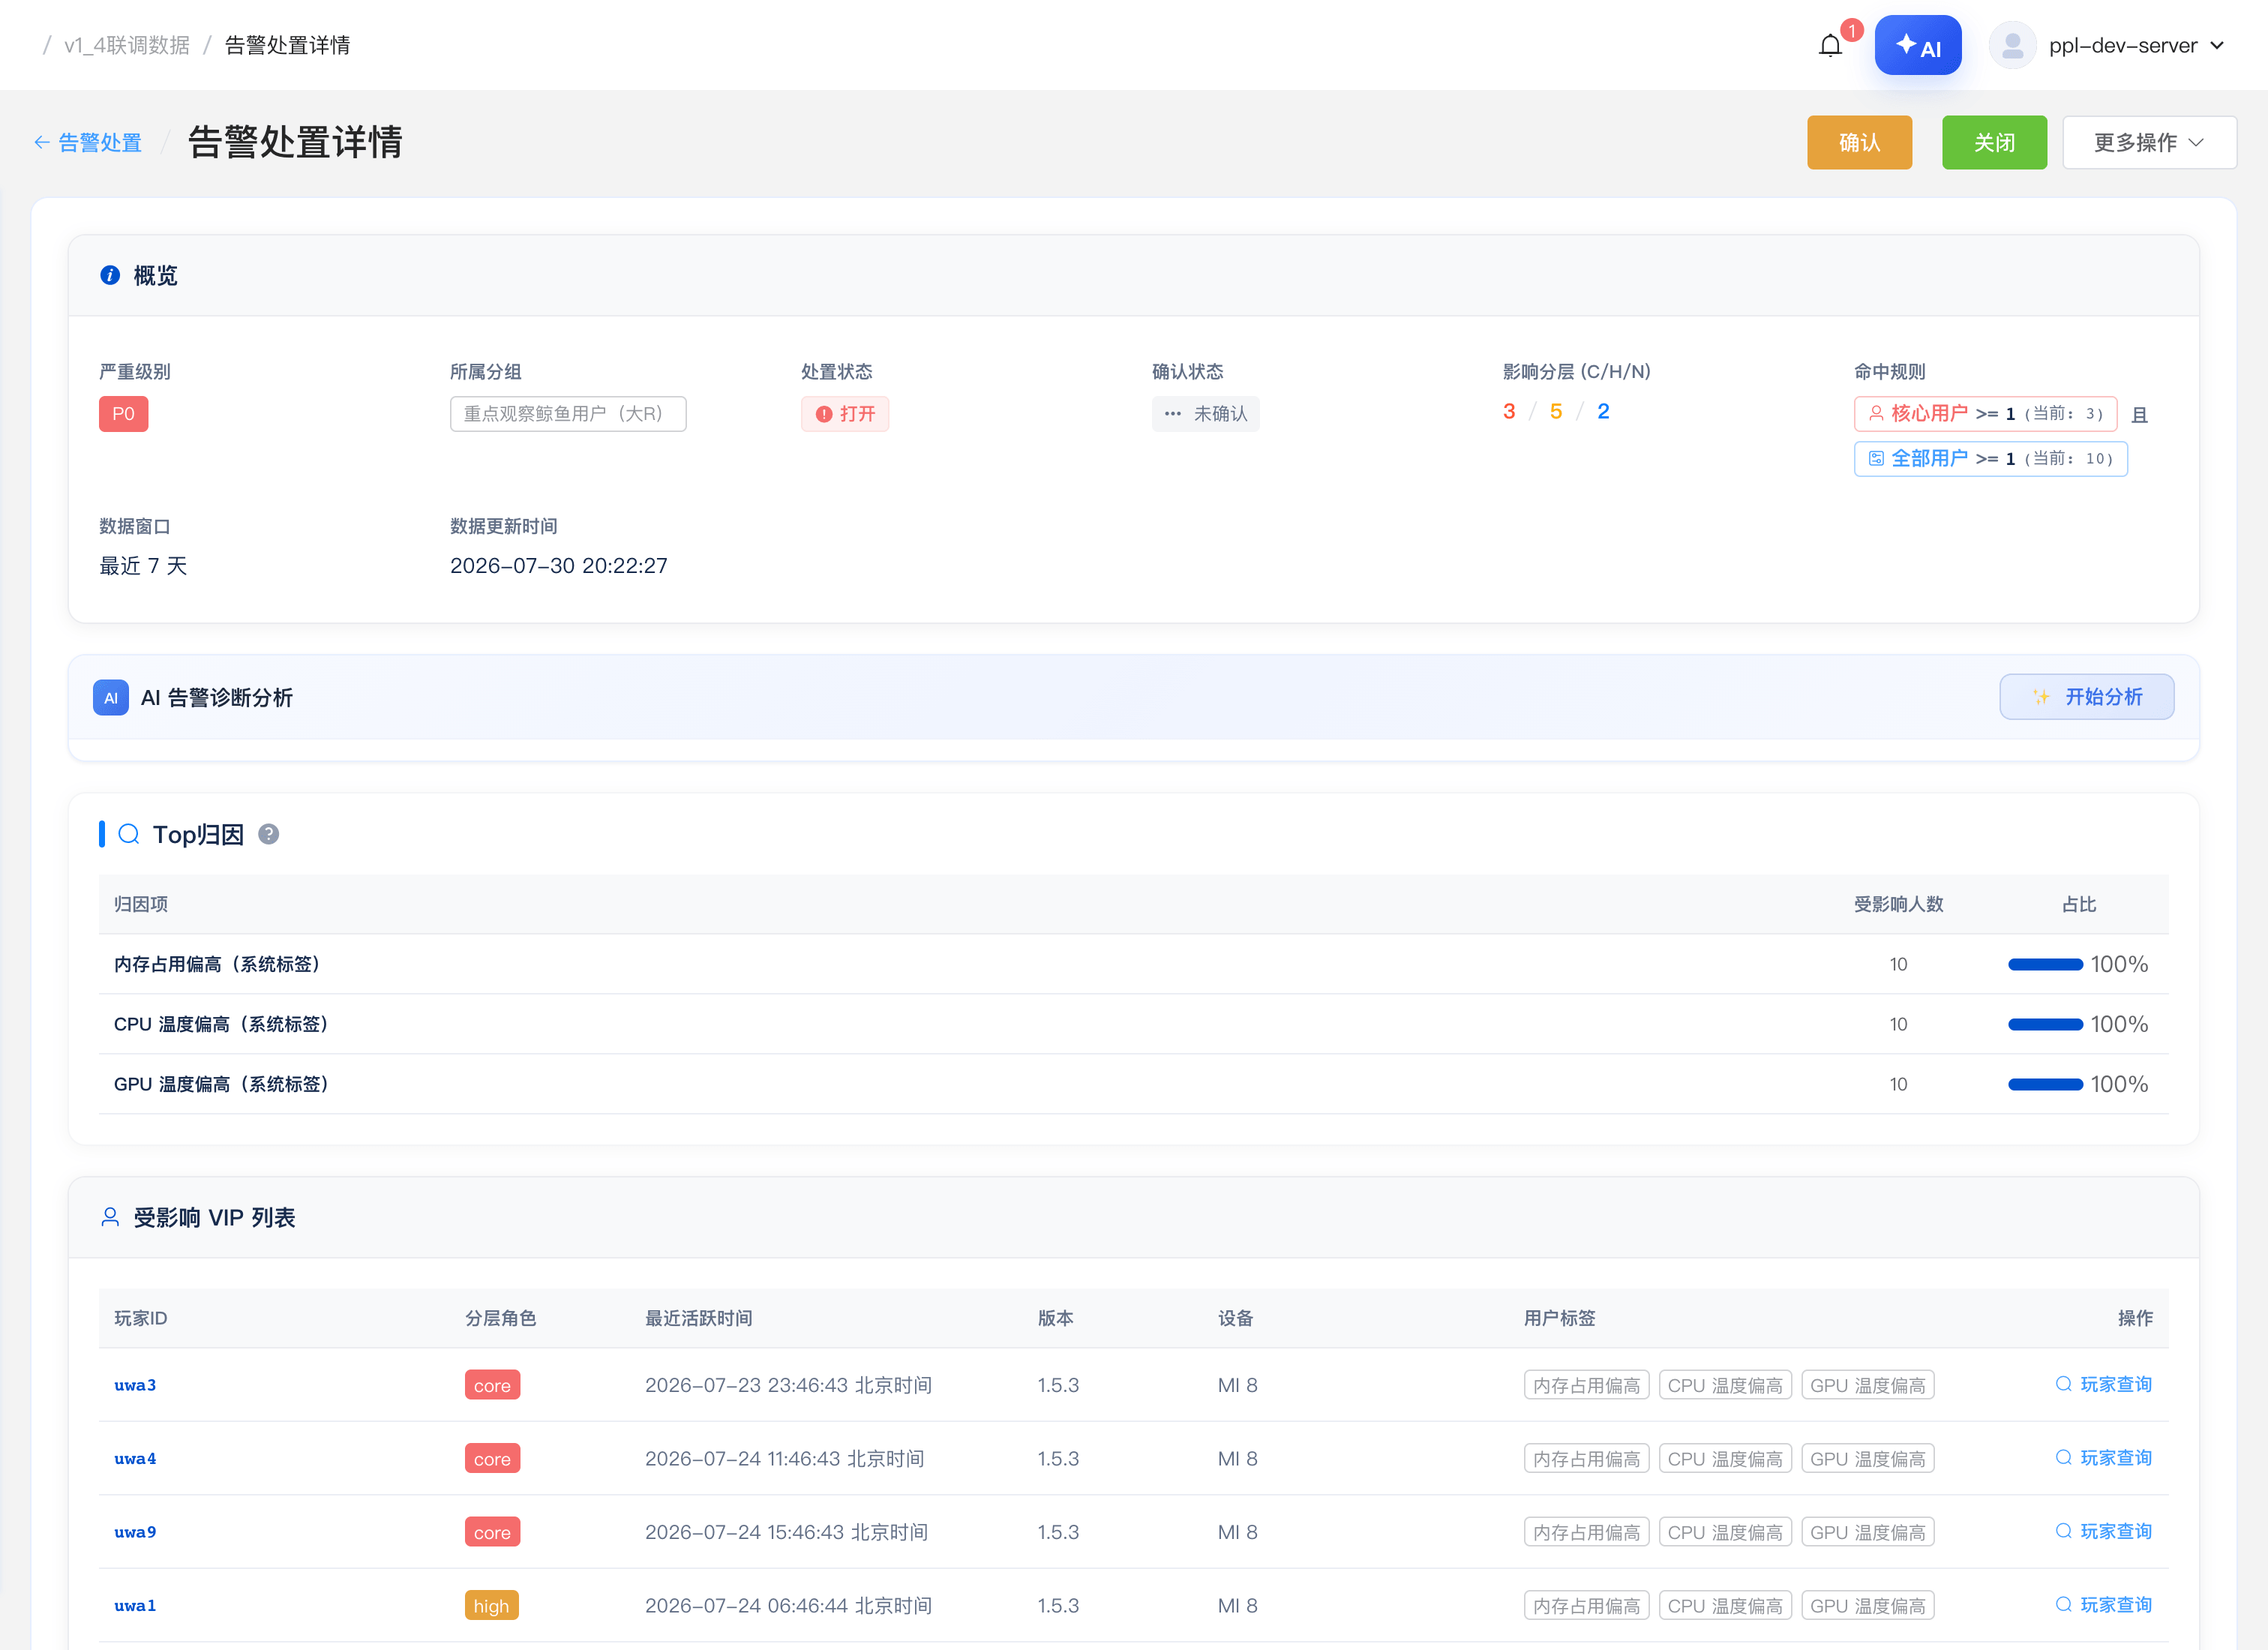Click the red core count 3
Viewport: 2268px width, 1650px height.
click(1509, 412)
